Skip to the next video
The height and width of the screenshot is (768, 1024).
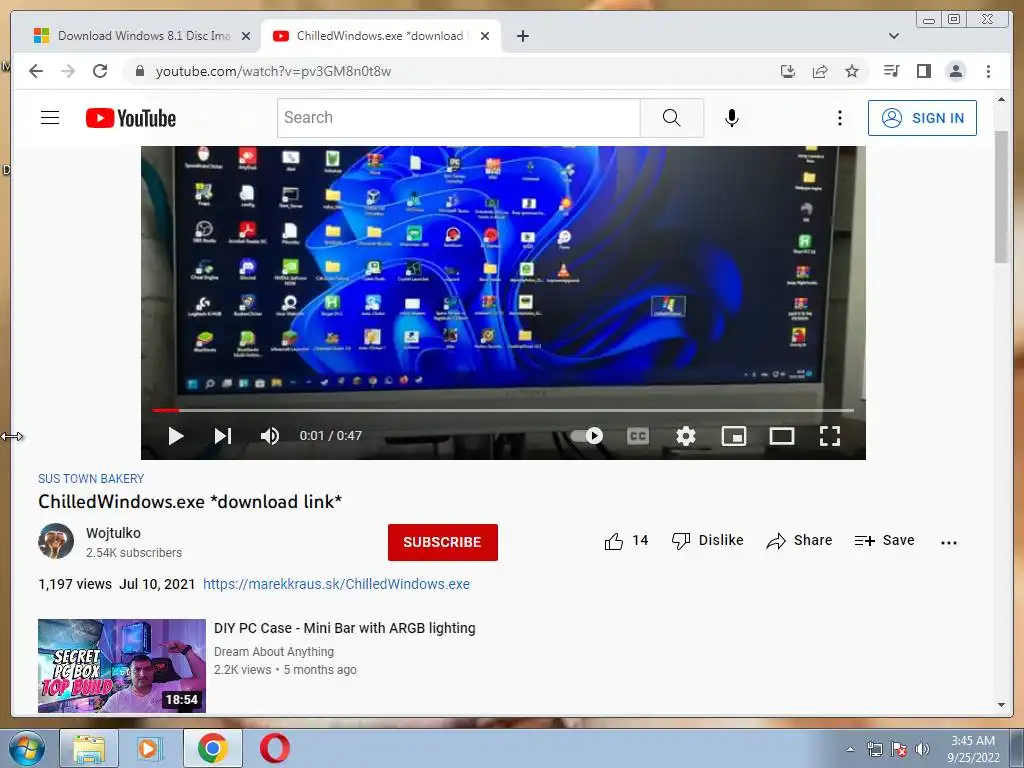223,436
